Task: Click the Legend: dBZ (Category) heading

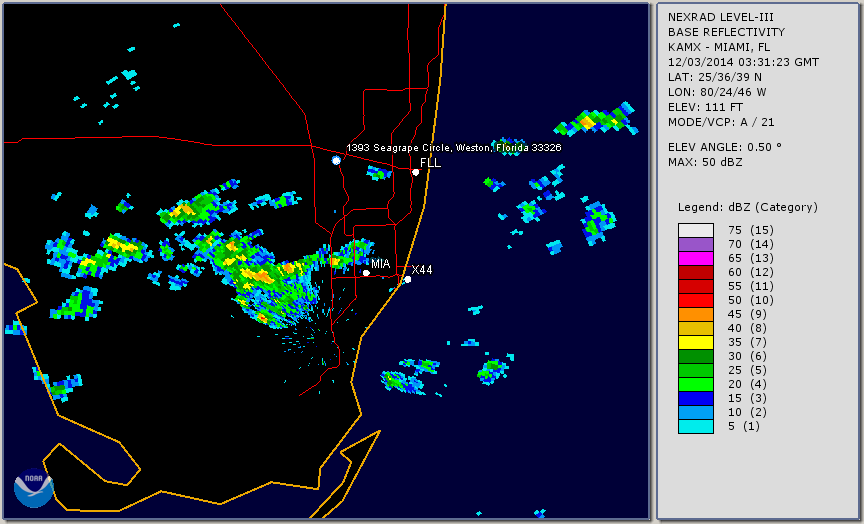Action: 748,208
